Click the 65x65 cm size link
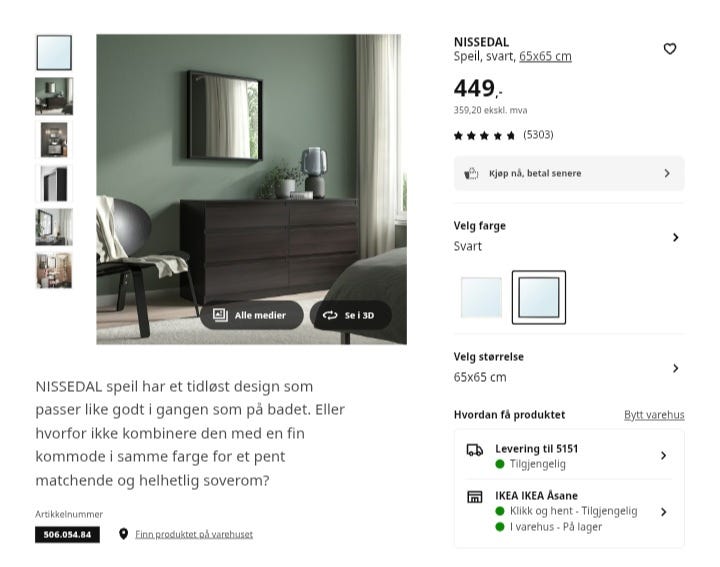The height and width of the screenshot is (567, 720). click(545, 56)
